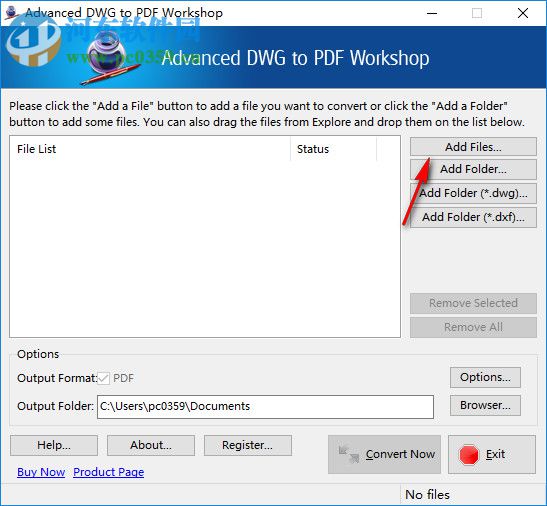Click Browser... to pick output folder
547x506 pixels.
coord(485,405)
